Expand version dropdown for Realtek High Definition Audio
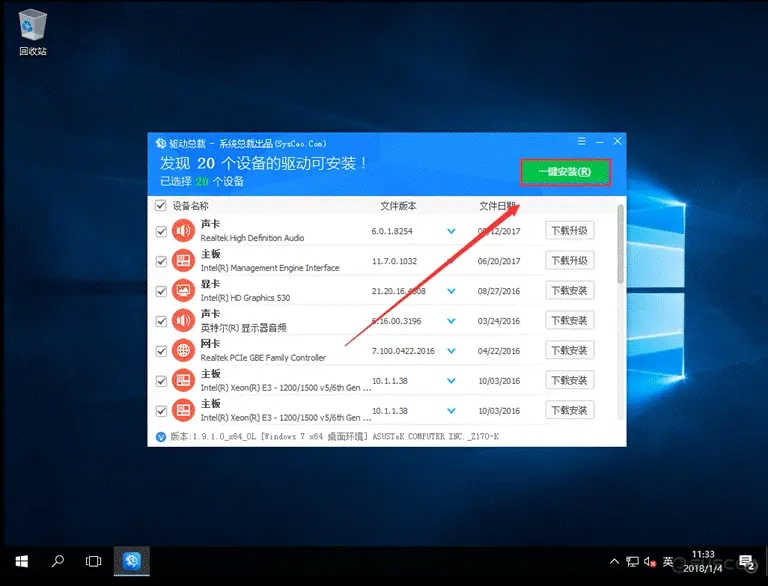The height and width of the screenshot is (586, 768). pyautogui.click(x=451, y=232)
